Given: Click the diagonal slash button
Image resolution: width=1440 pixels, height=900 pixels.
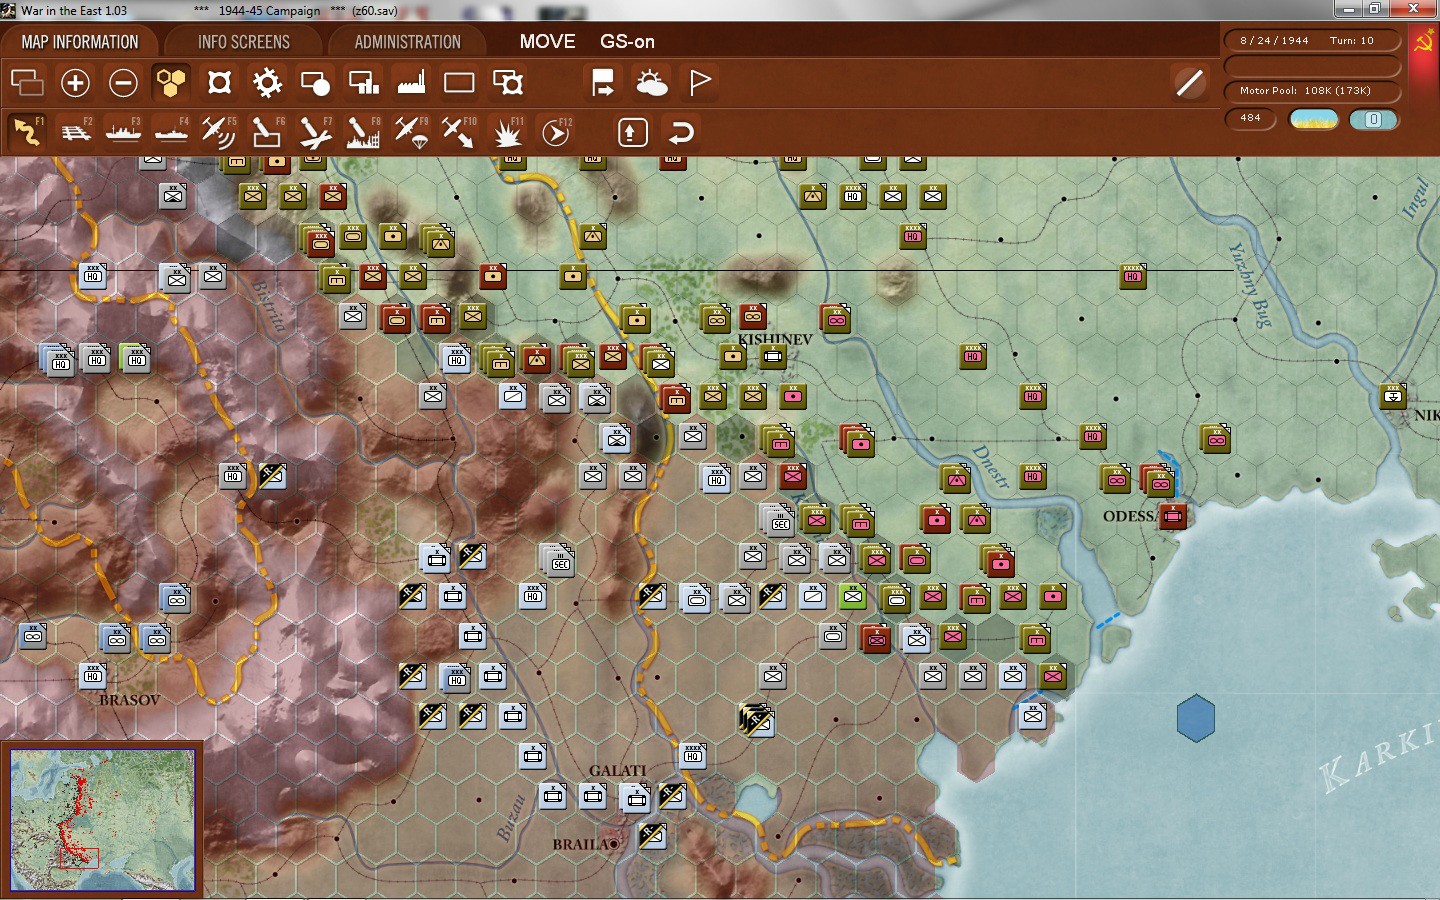Looking at the screenshot, I should 1190,82.
